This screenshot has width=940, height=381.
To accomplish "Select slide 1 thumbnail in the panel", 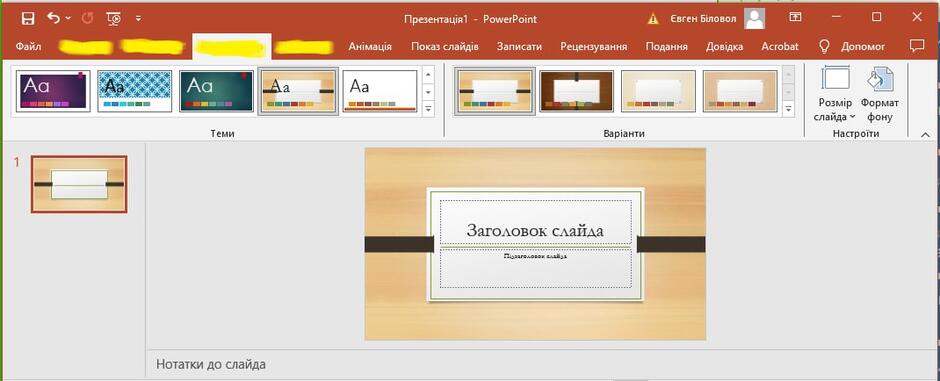I will pyautogui.click(x=79, y=185).
